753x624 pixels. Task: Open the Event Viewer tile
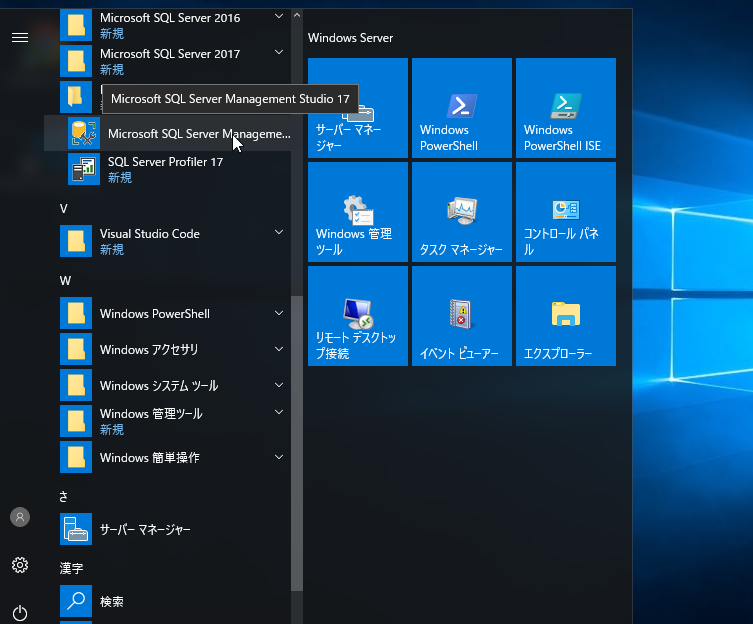[461, 316]
